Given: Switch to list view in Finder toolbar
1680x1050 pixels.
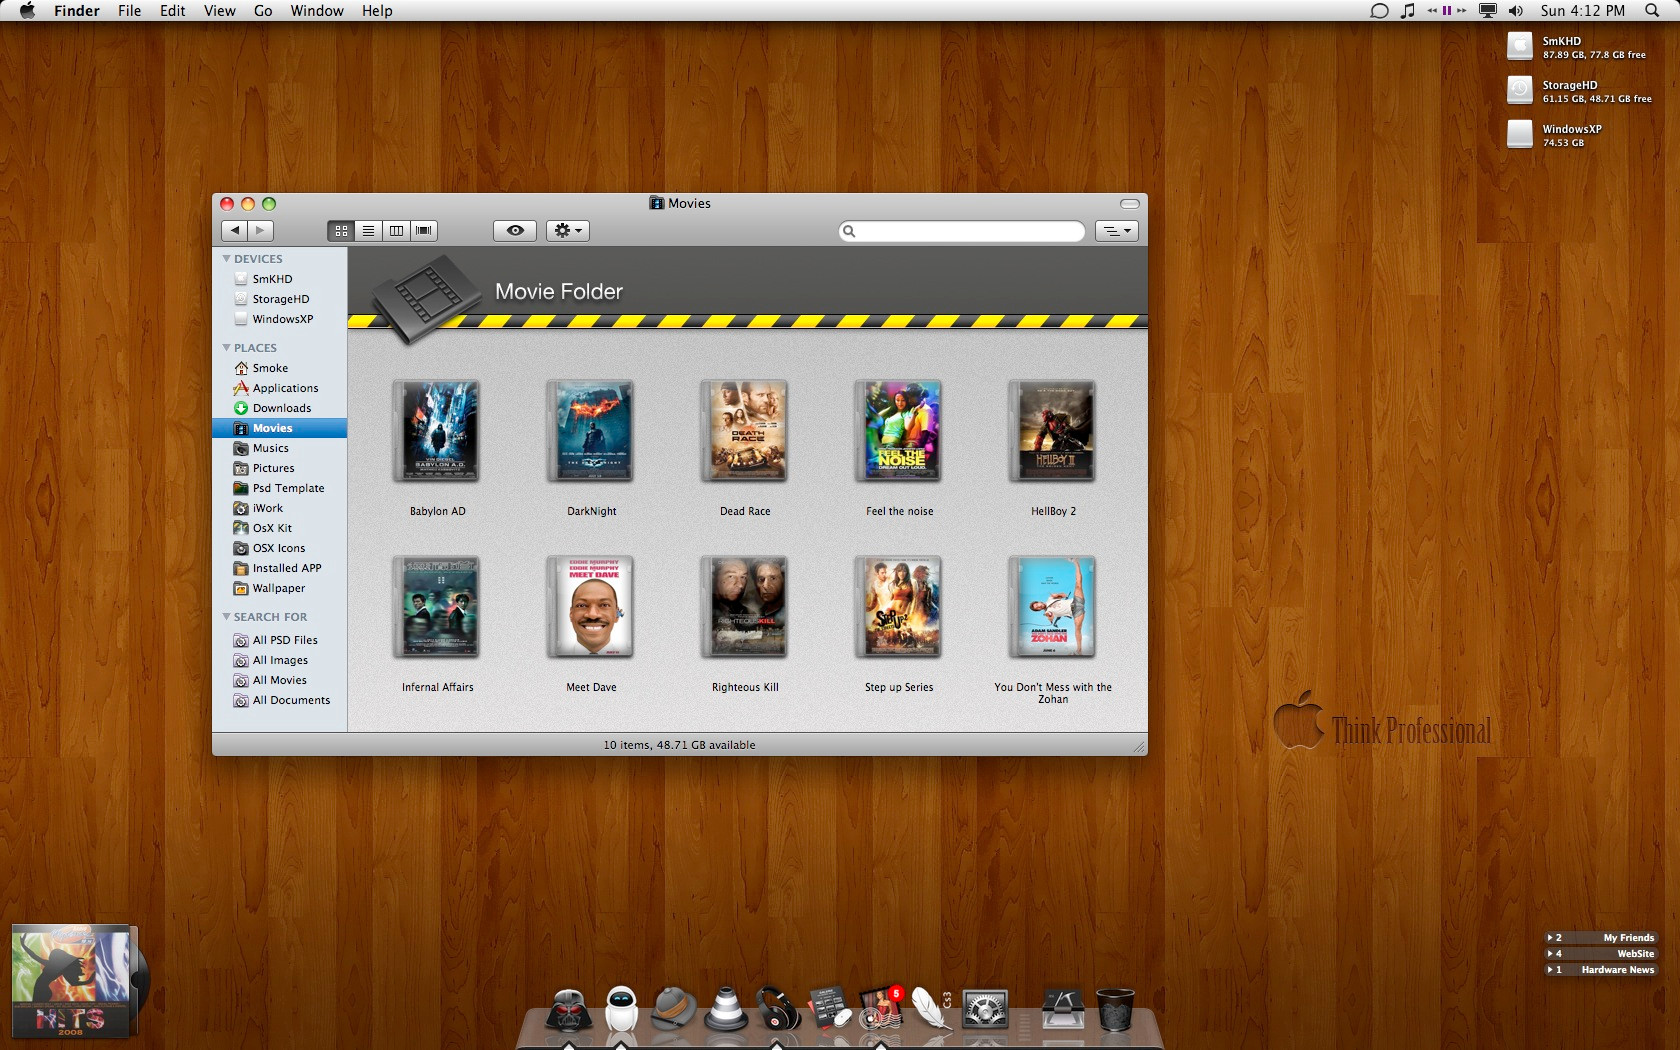Looking at the screenshot, I should 369,230.
